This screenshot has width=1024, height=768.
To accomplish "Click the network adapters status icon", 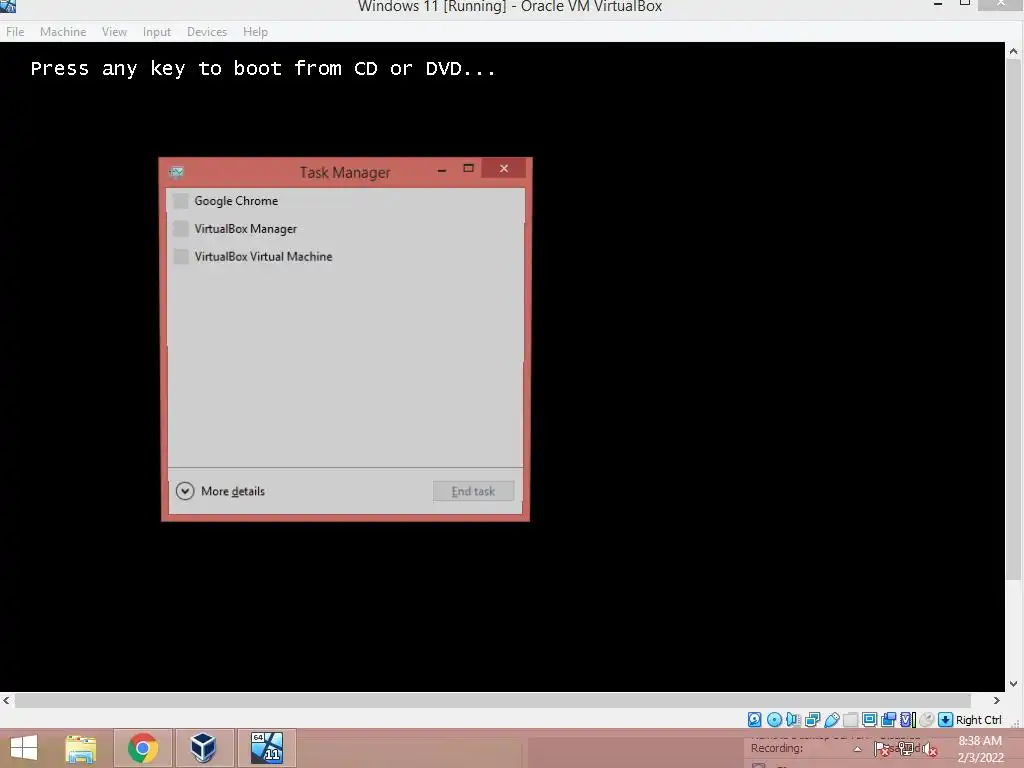I will tap(812, 720).
